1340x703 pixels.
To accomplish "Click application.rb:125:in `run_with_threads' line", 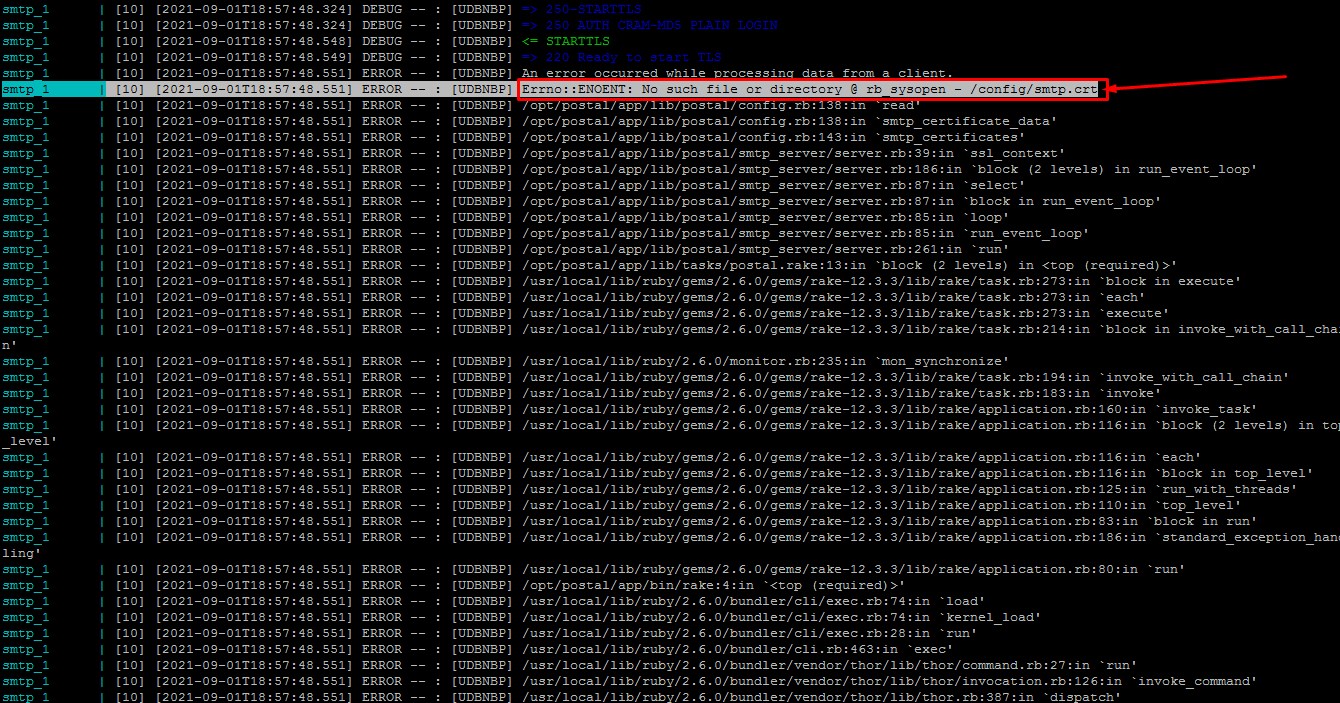I will 910,489.
